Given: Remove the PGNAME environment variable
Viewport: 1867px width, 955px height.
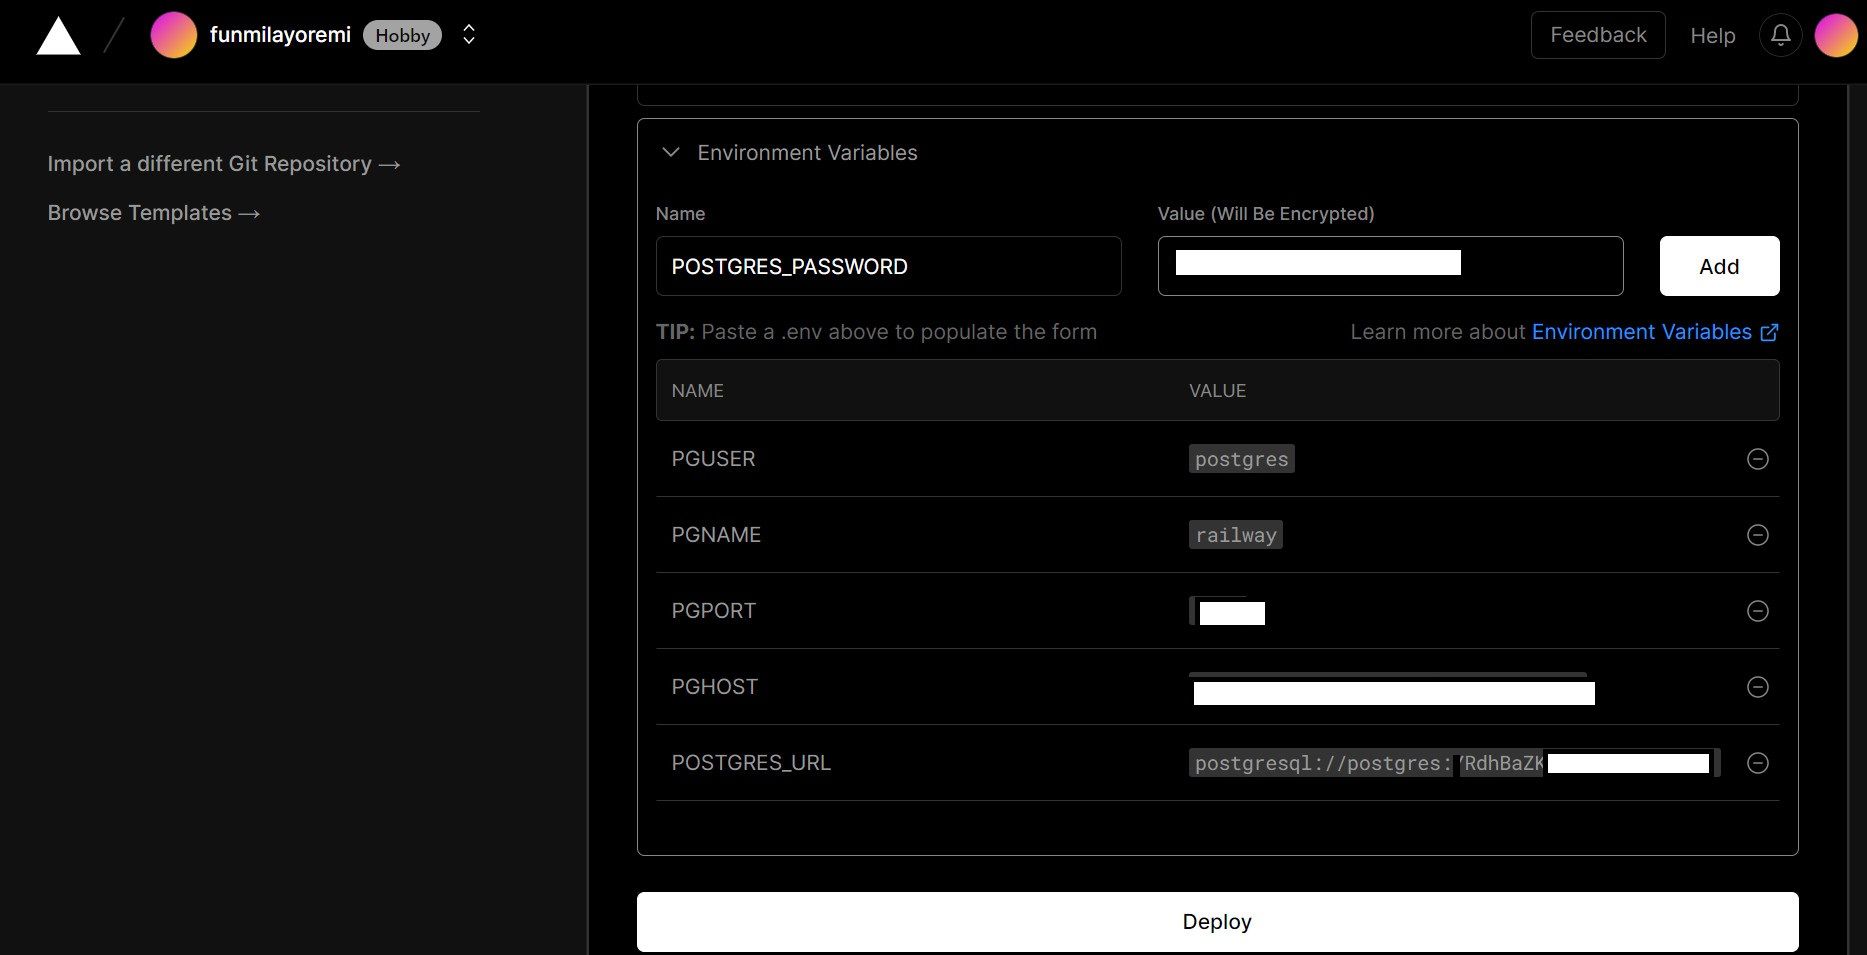Looking at the screenshot, I should [x=1757, y=535].
